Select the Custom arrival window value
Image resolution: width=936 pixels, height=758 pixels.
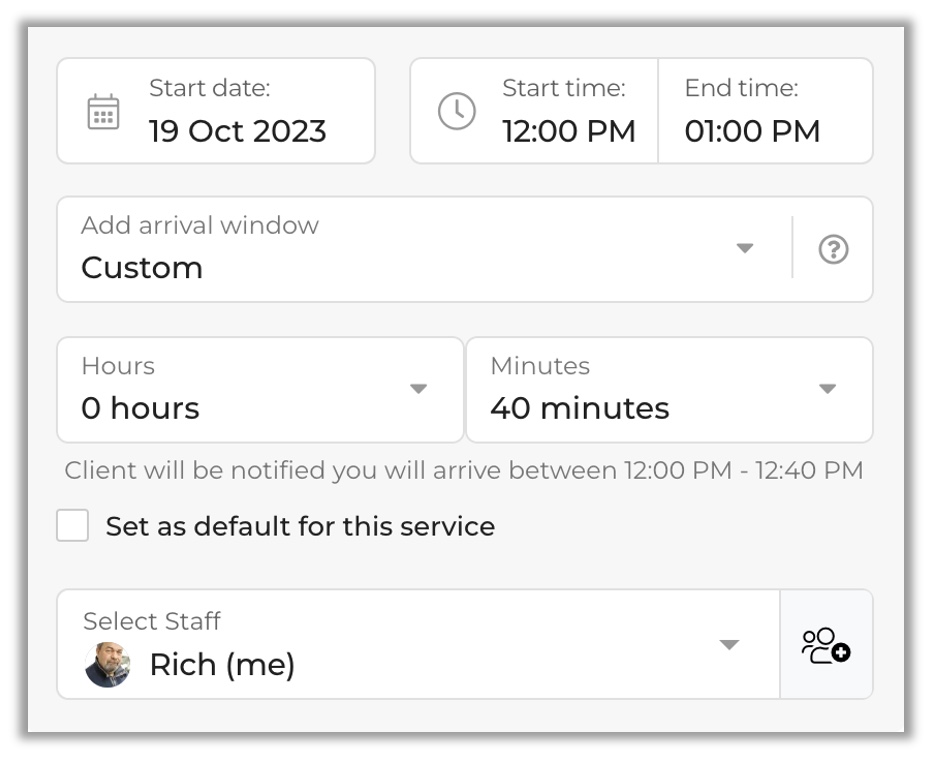pos(142,268)
